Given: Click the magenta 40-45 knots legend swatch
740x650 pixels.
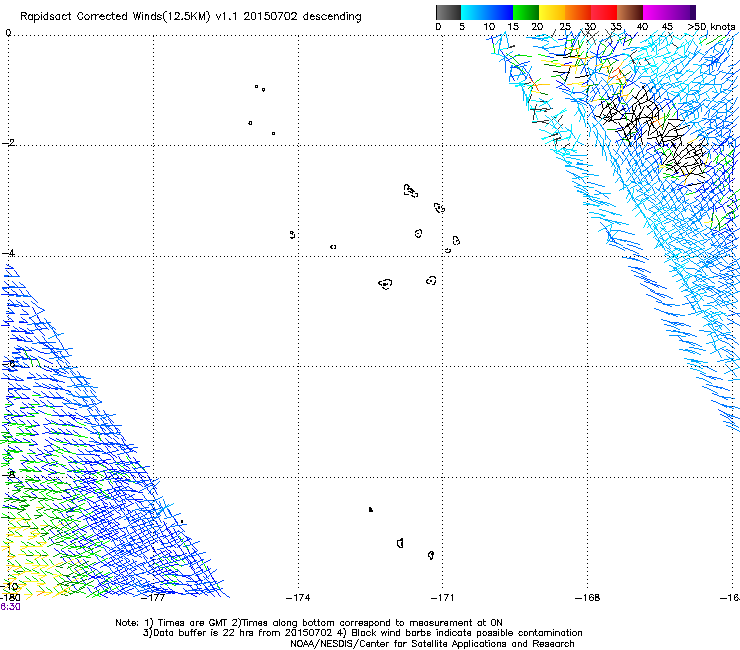Looking at the screenshot, I should coord(656,12).
